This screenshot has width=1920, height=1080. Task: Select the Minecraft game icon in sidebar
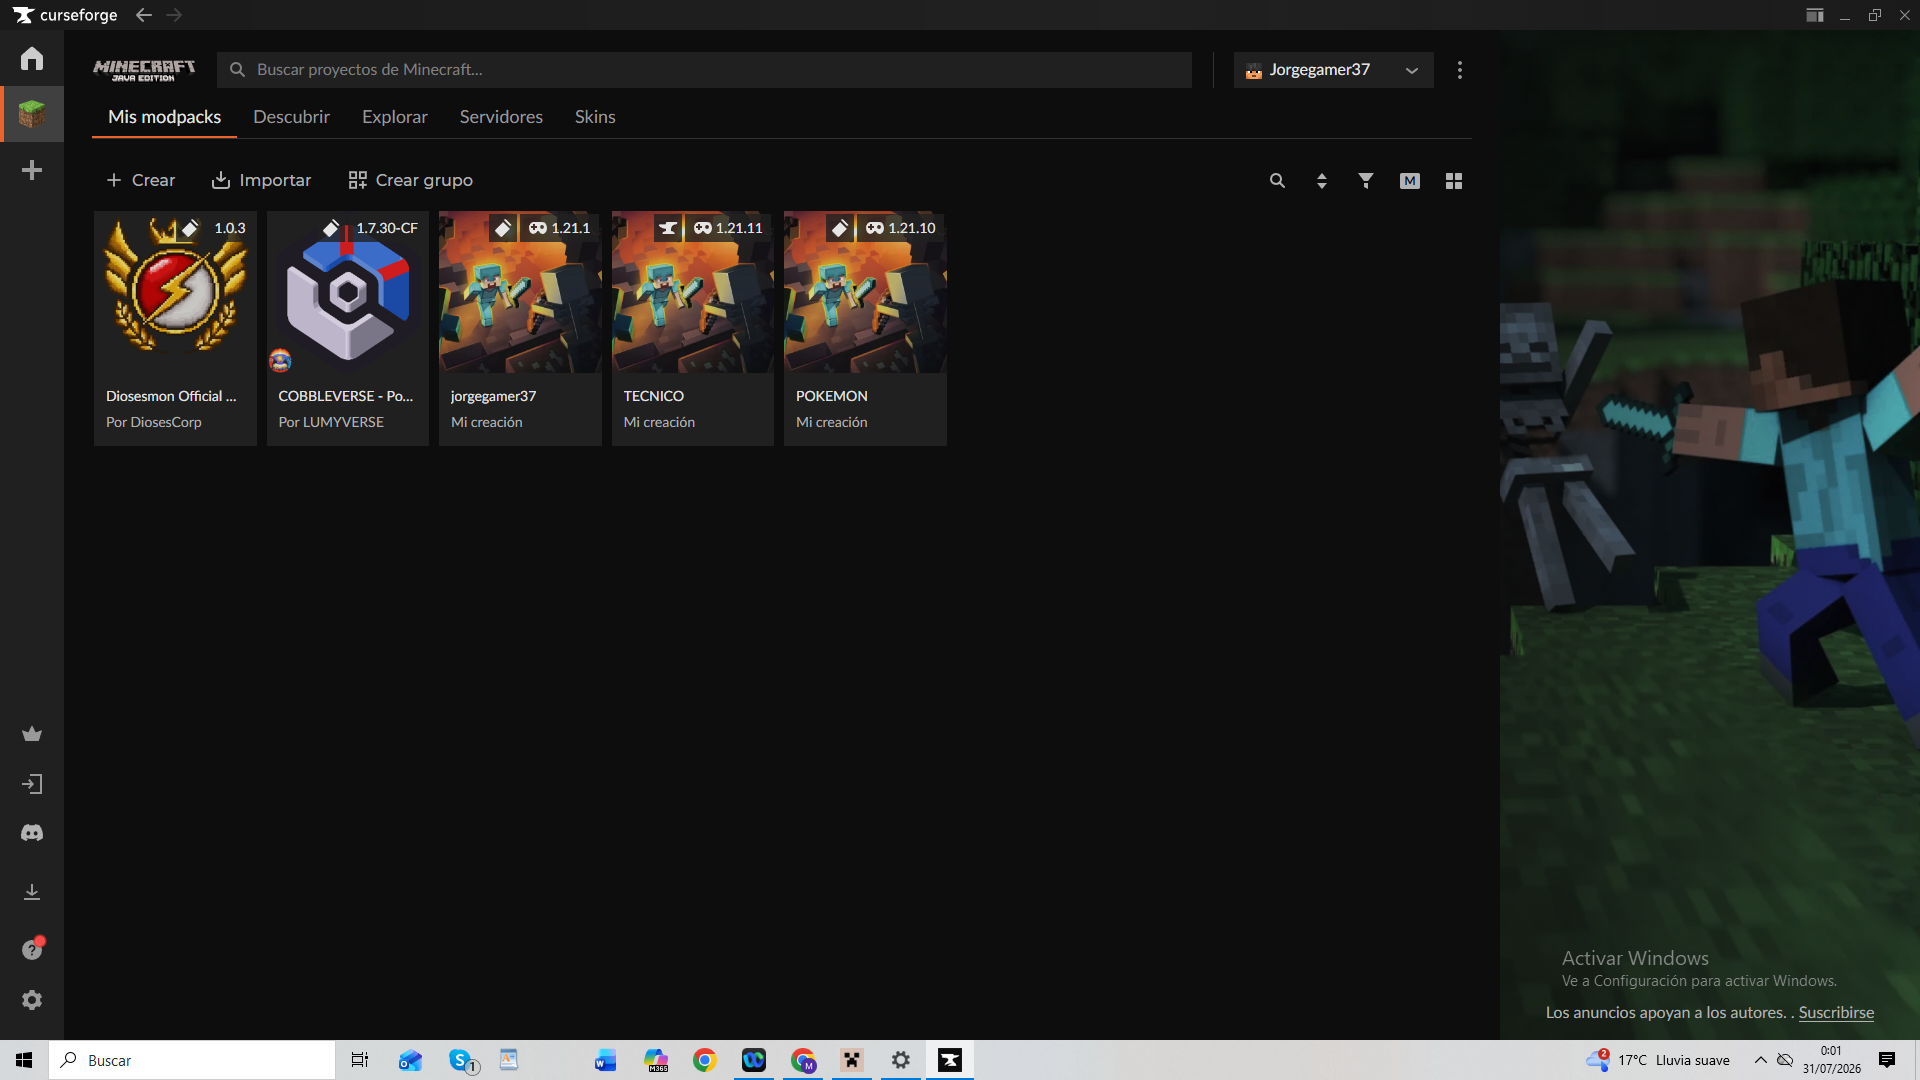(x=32, y=114)
